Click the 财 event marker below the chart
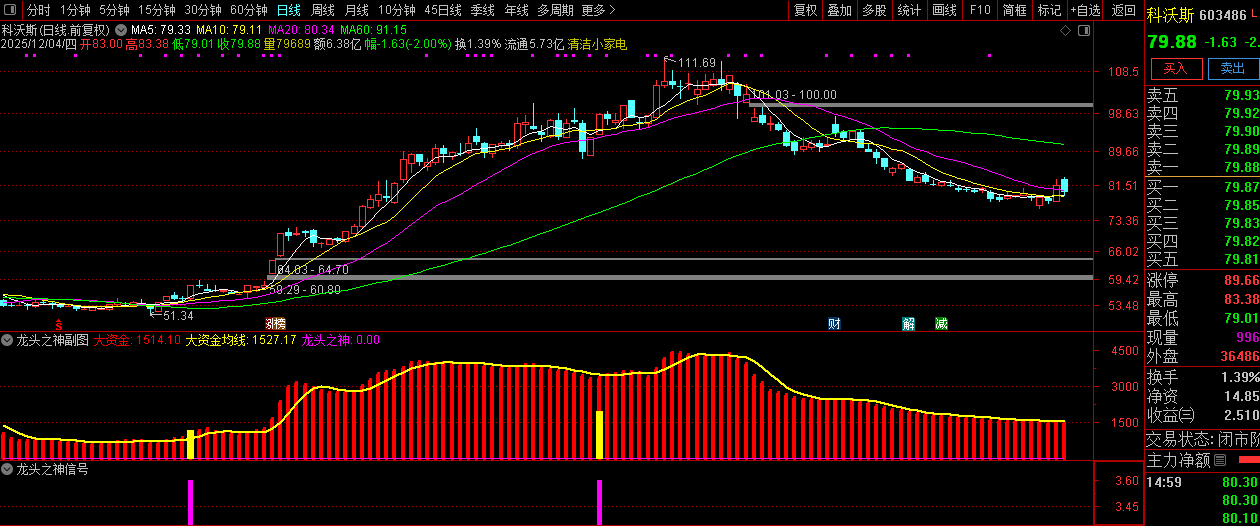Image resolution: width=1260 pixels, height=526 pixels. click(x=834, y=324)
